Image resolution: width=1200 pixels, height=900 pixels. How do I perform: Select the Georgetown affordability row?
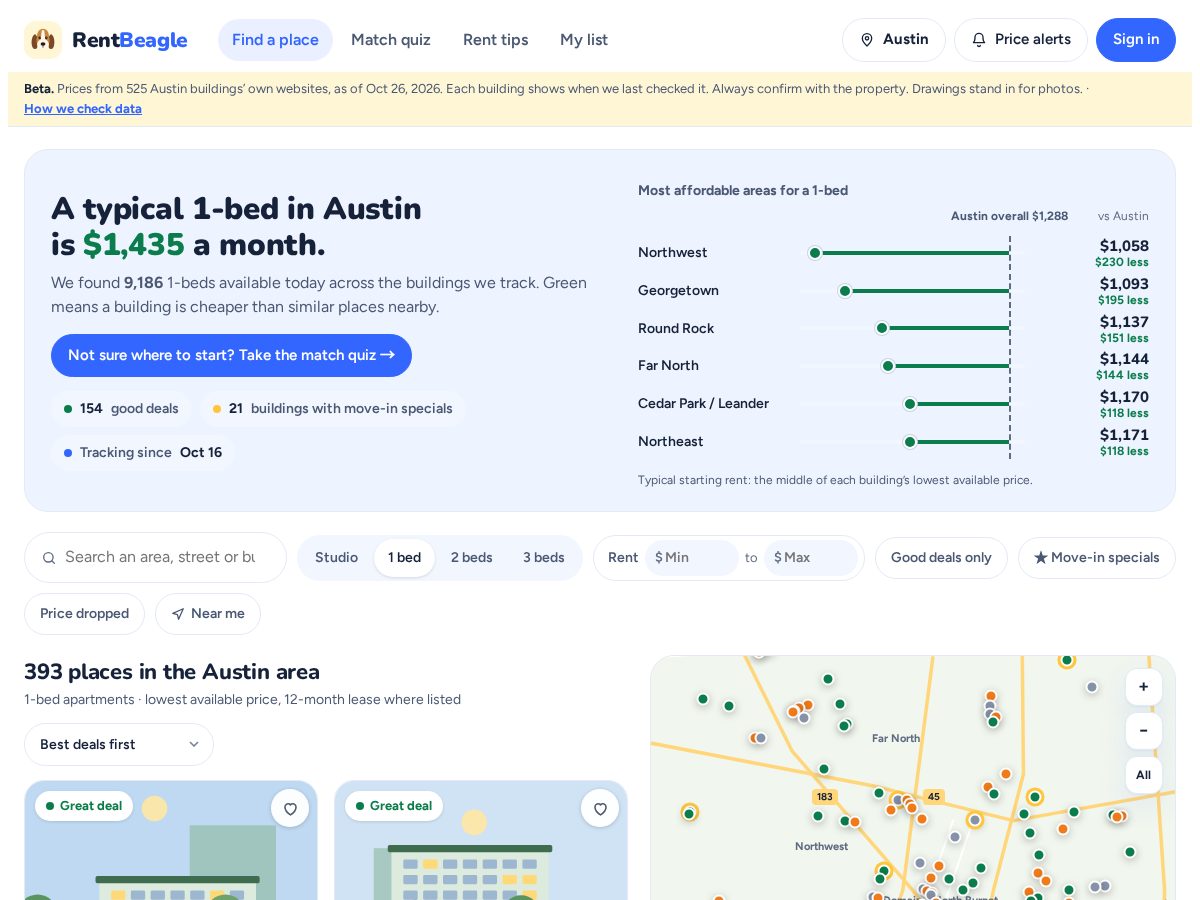pyautogui.click(x=893, y=291)
